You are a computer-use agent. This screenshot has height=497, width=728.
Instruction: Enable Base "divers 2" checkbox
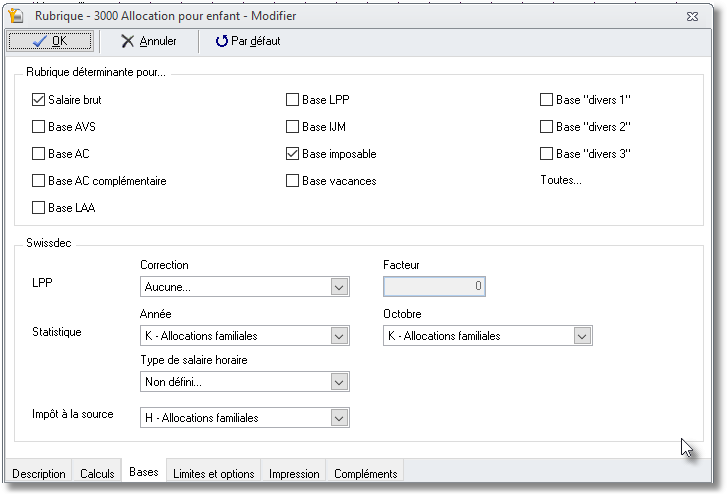[x=546, y=127]
